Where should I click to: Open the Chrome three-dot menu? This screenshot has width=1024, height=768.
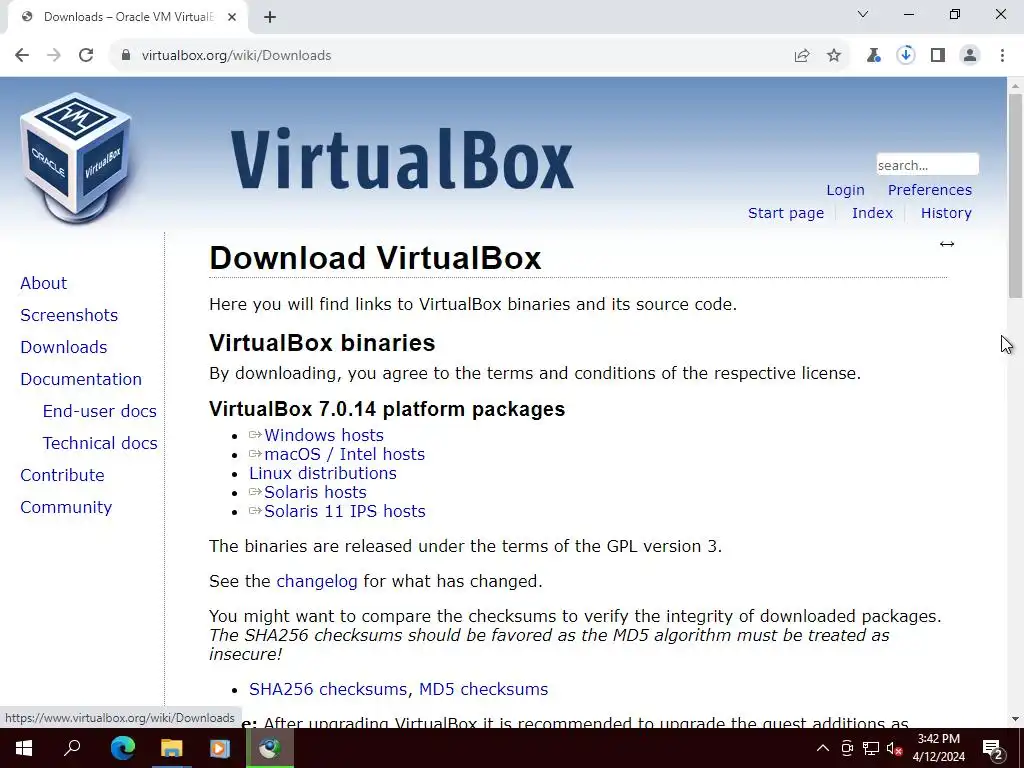pyautogui.click(x=1002, y=56)
